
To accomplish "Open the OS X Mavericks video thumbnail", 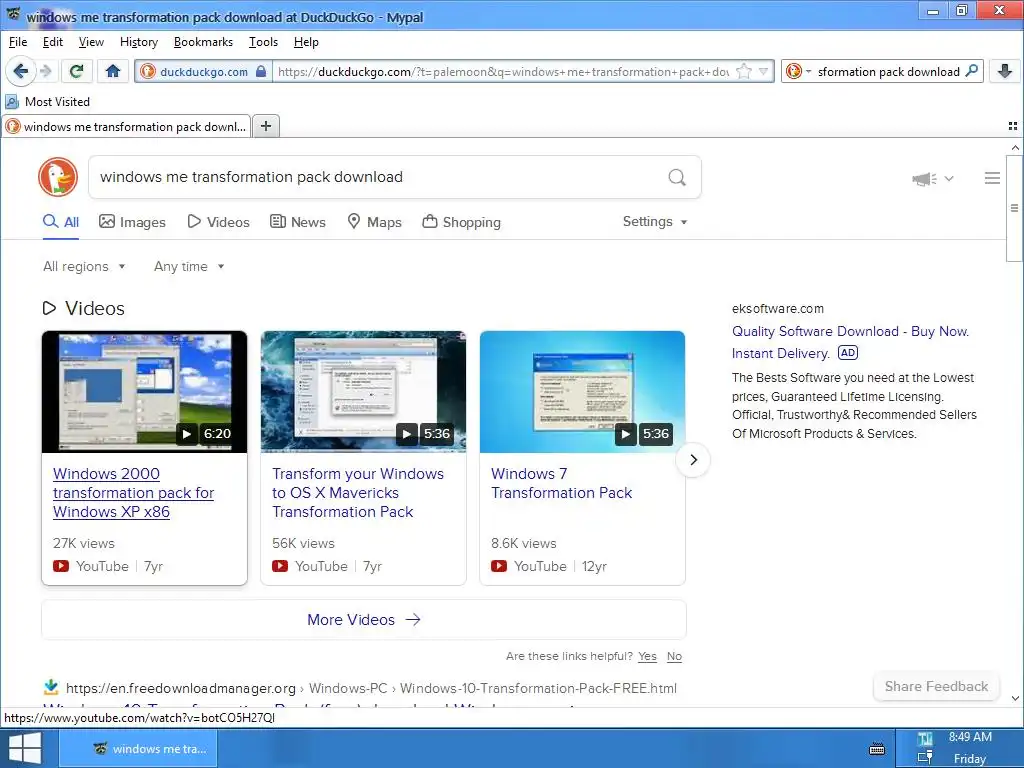I will click(x=363, y=391).
